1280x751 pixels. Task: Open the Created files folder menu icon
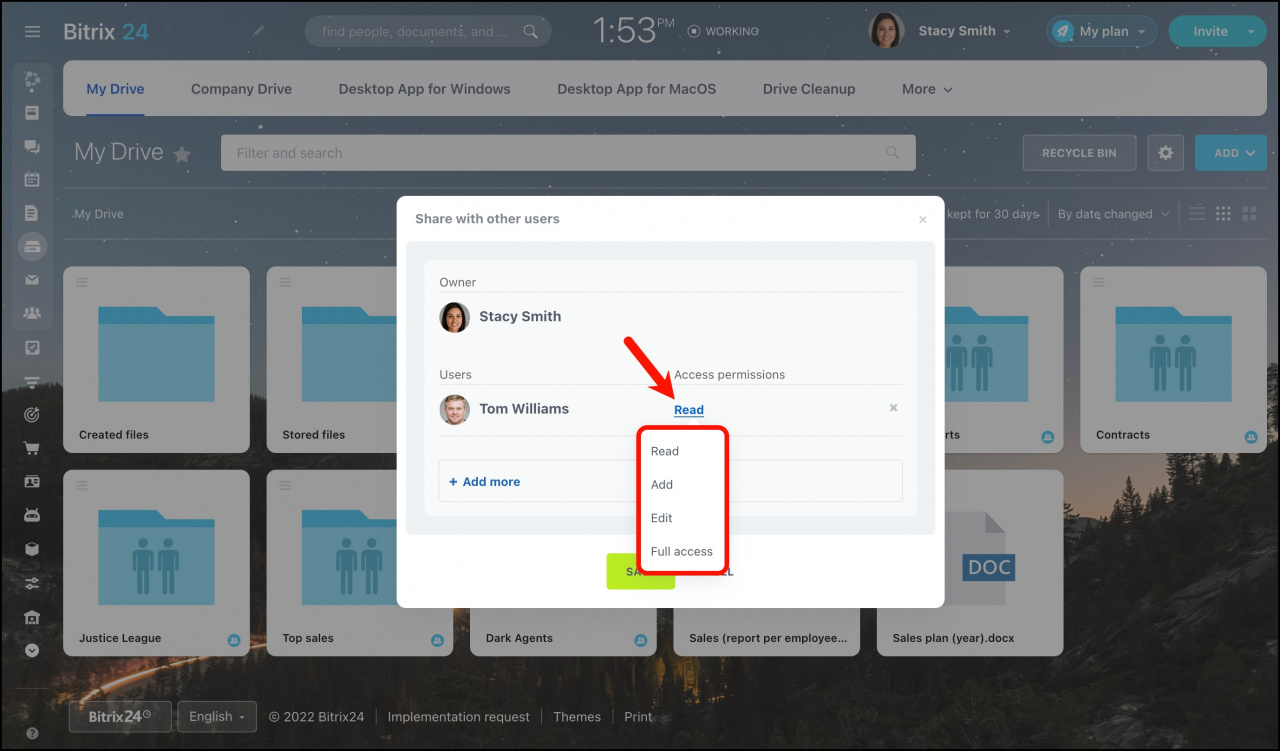coord(81,281)
